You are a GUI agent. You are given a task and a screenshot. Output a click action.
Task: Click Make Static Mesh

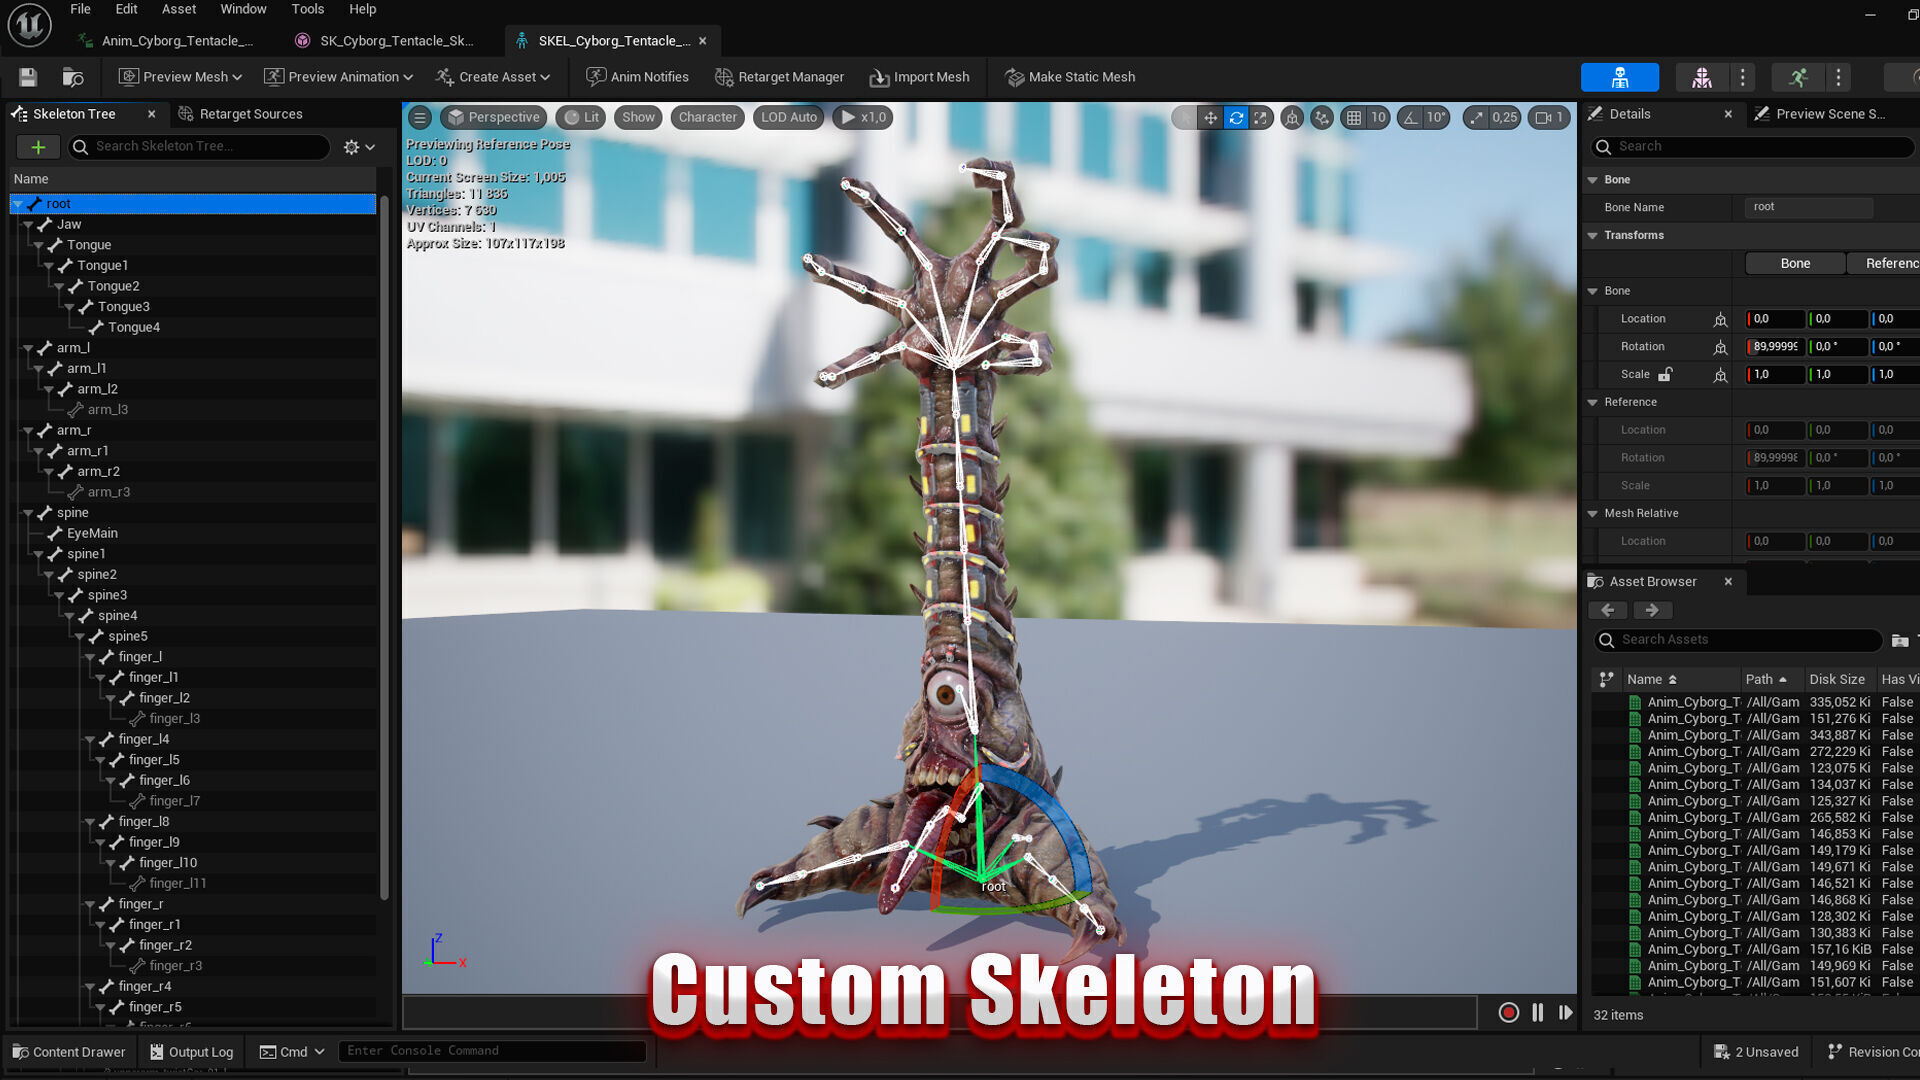(1070, 77)
